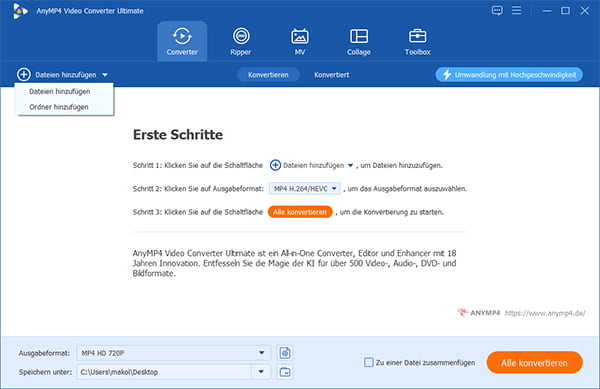
Task: Click the Speichern unter path field
Action: pyautogui.click(x=164, y=372)
